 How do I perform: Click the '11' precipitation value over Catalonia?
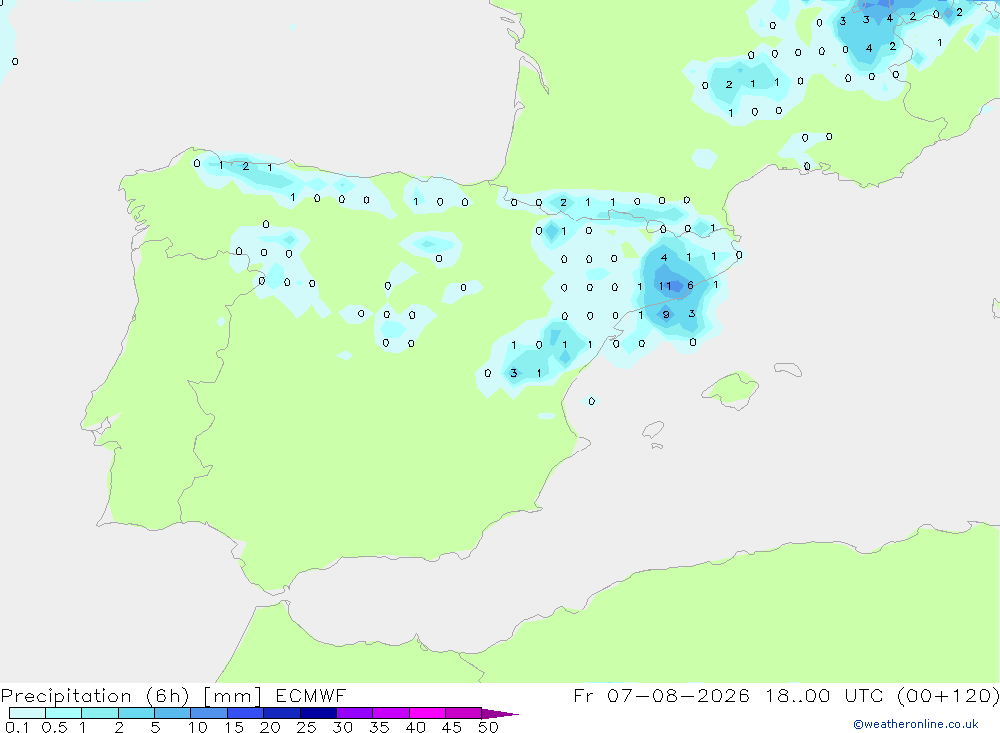665,286
